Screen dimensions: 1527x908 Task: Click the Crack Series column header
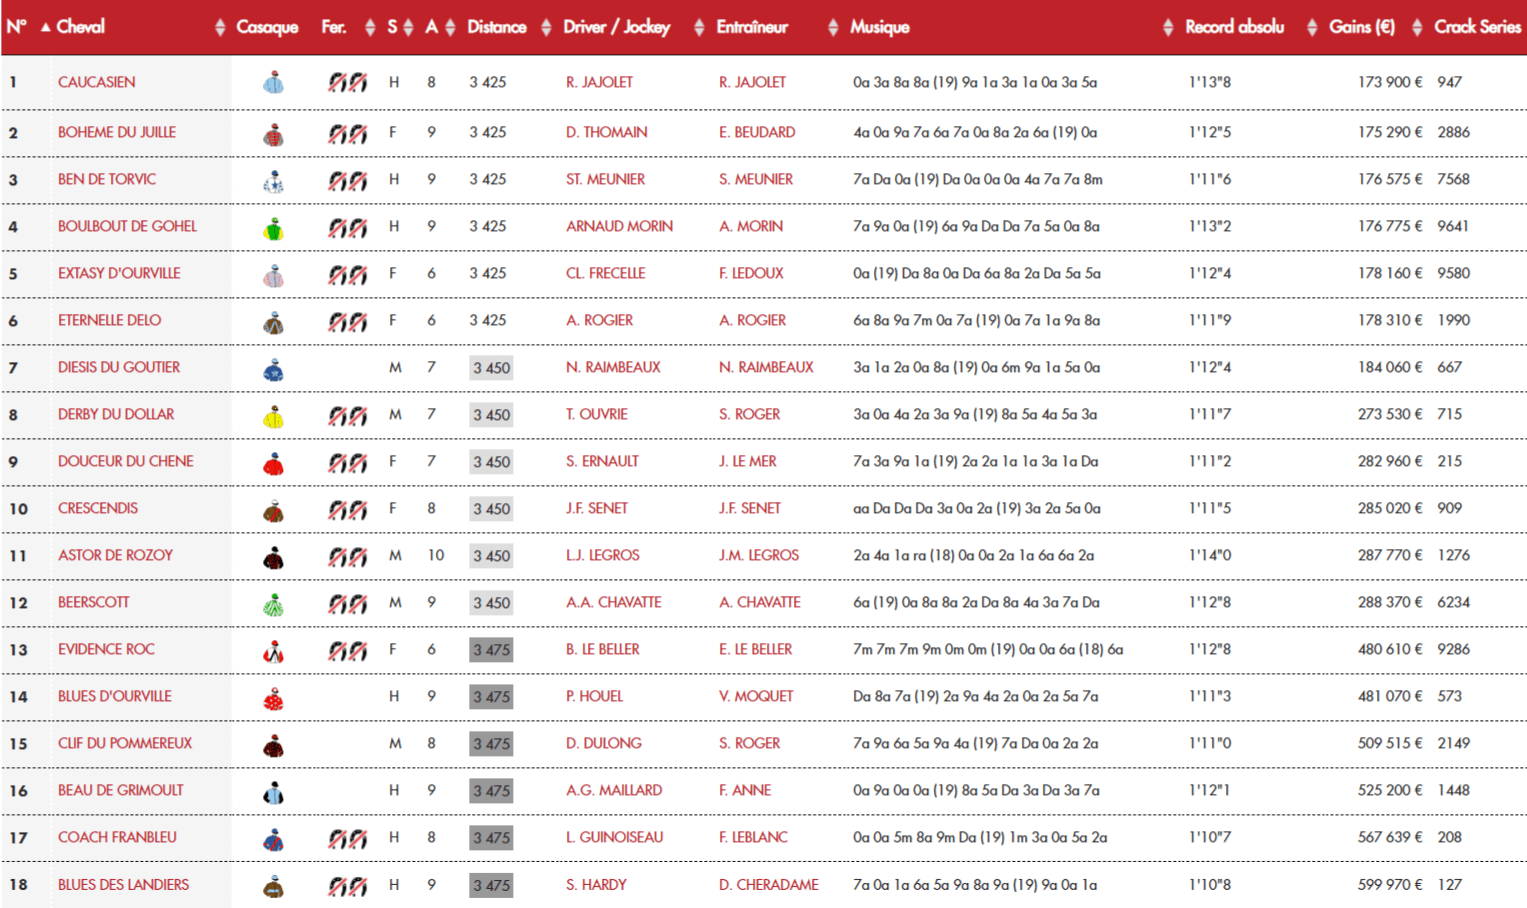pyautogui.click(x=1477, y=27)
